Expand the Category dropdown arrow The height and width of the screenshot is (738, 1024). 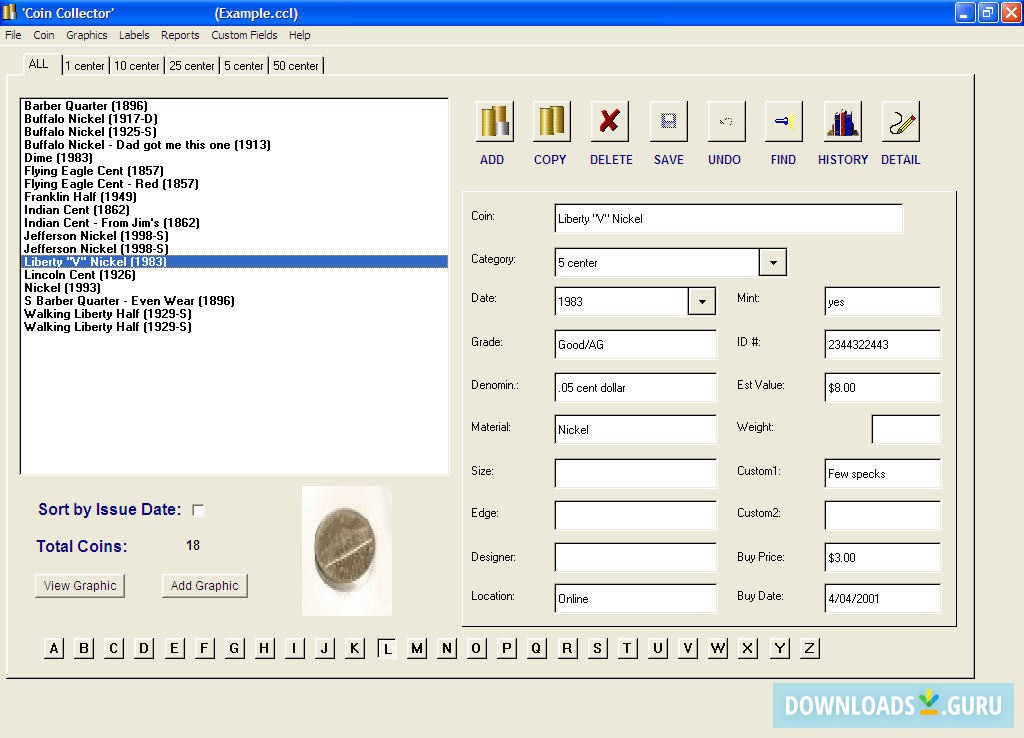coord(772,263)
